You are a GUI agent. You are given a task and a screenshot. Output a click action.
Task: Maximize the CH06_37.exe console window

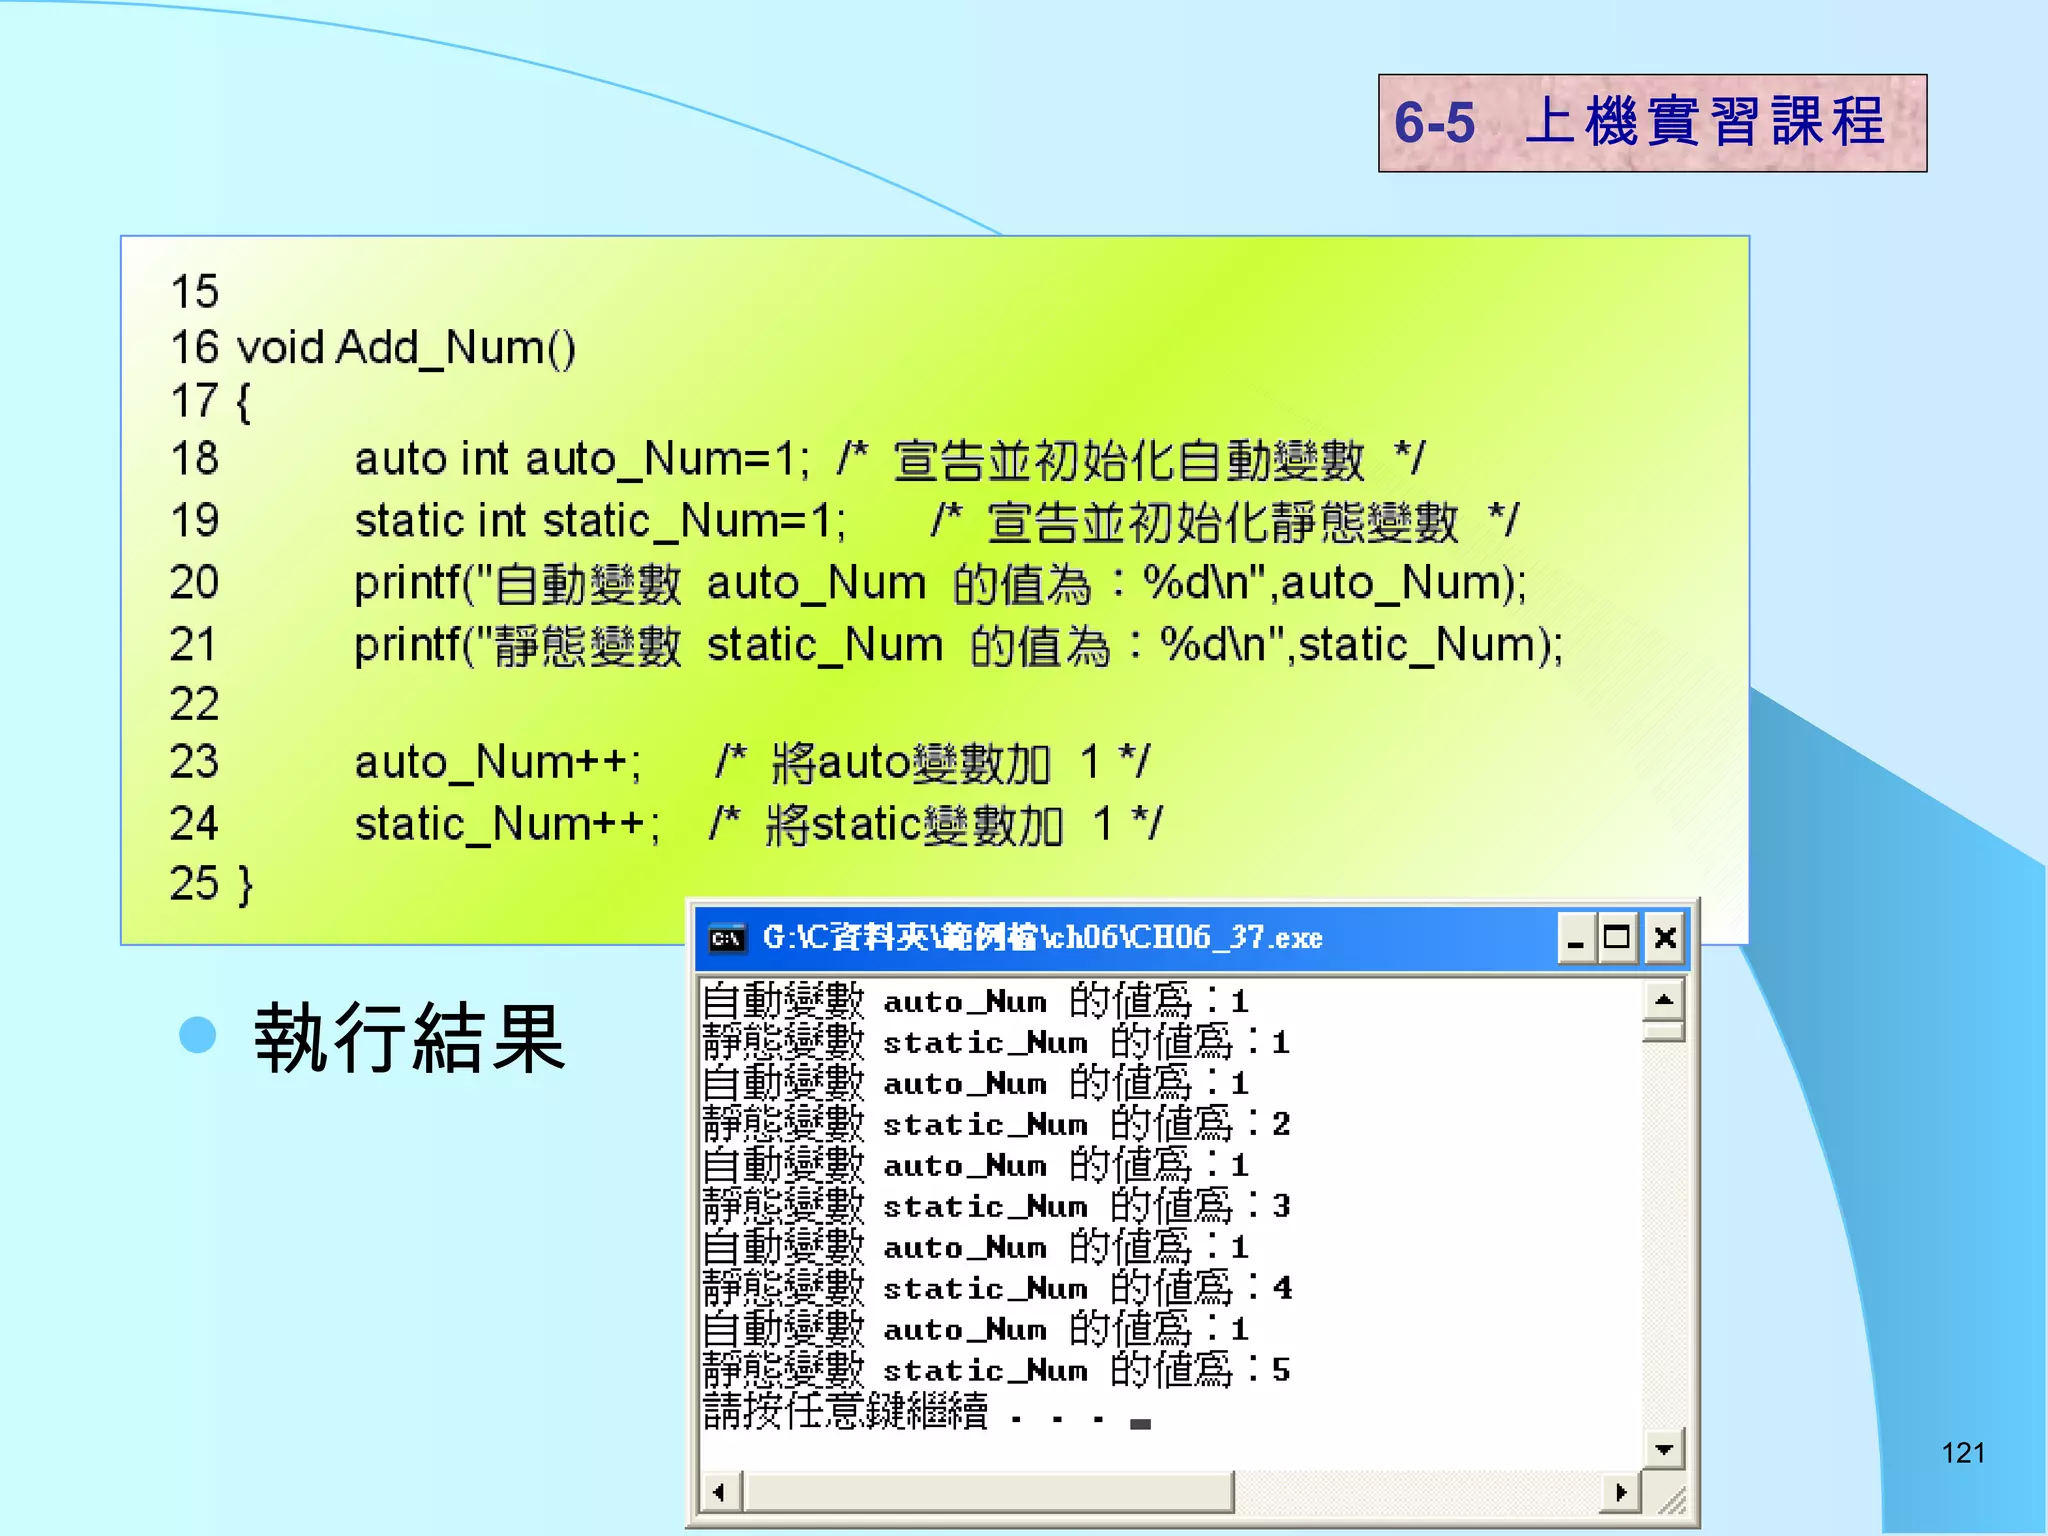1617,939
